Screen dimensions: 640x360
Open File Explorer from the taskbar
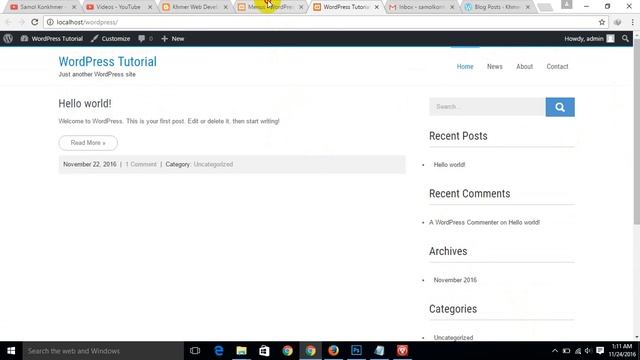click(242, 351)
